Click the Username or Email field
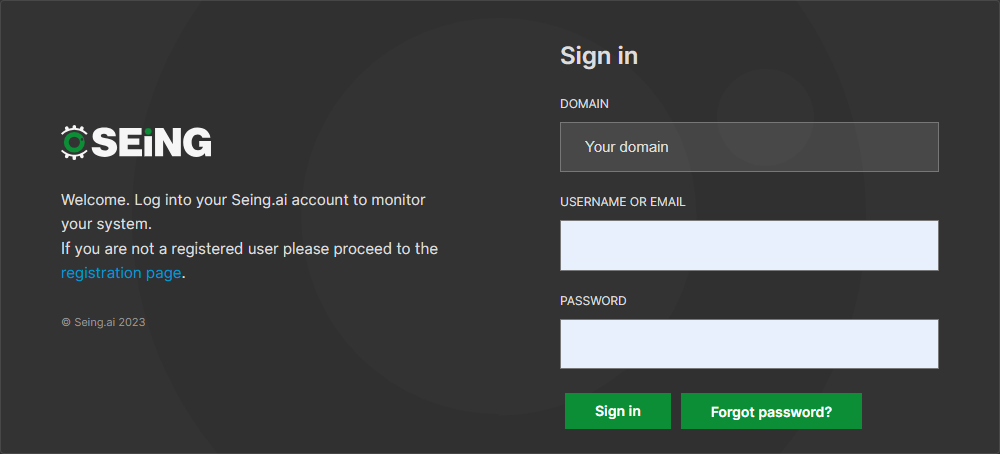This screenshot has height=454, width=1000. click(749, 245)
